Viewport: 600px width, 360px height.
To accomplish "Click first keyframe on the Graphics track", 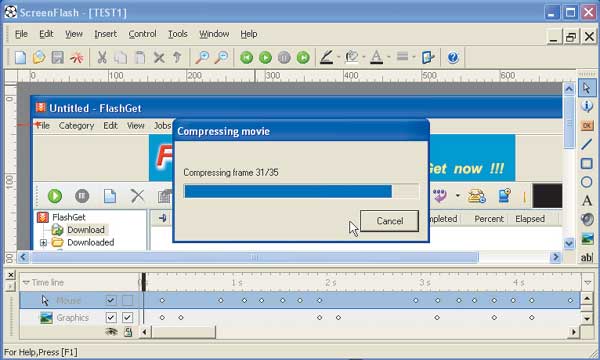I will pos(162,318).
